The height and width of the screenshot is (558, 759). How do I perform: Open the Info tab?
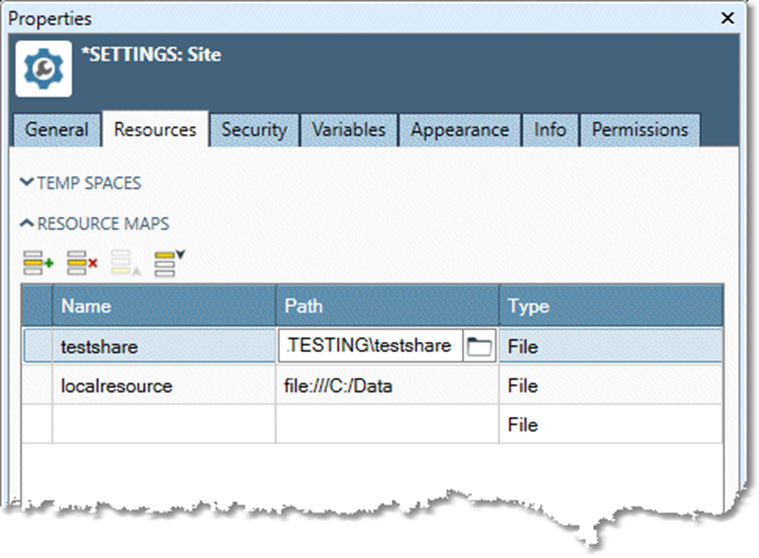pyautogui.click(x=549, y=130)
